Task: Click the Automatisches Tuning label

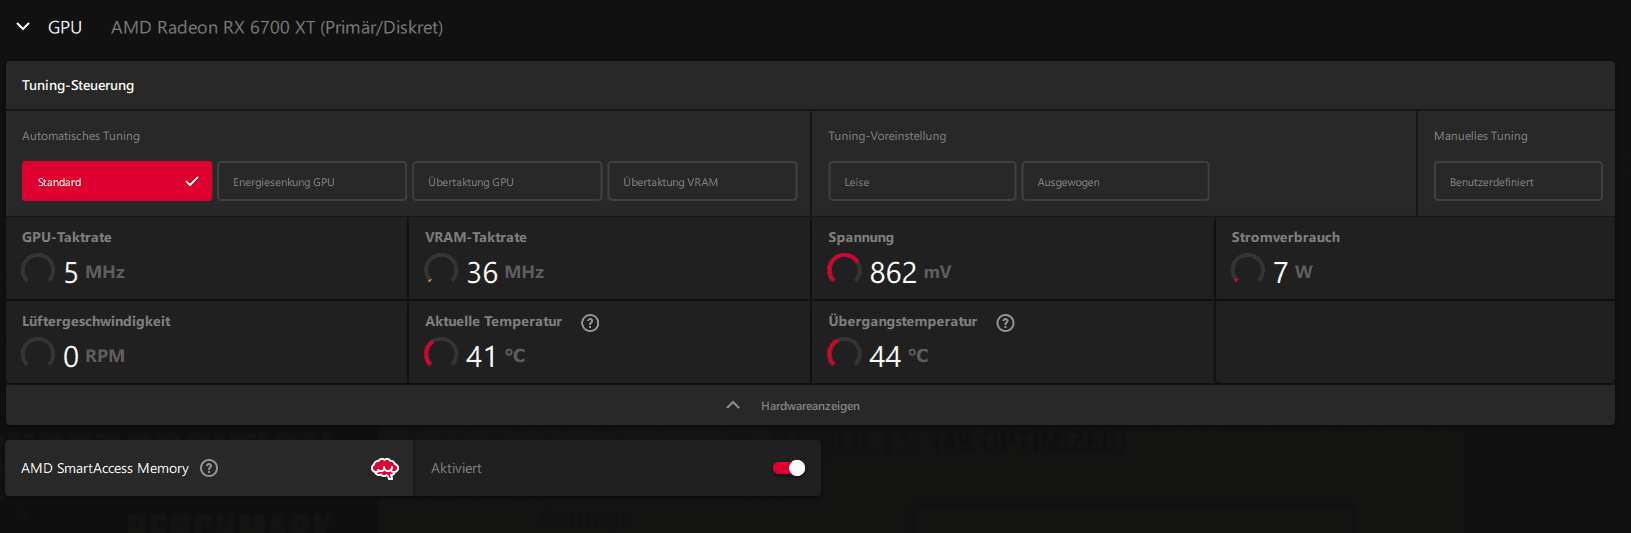Action: [81, 136]
